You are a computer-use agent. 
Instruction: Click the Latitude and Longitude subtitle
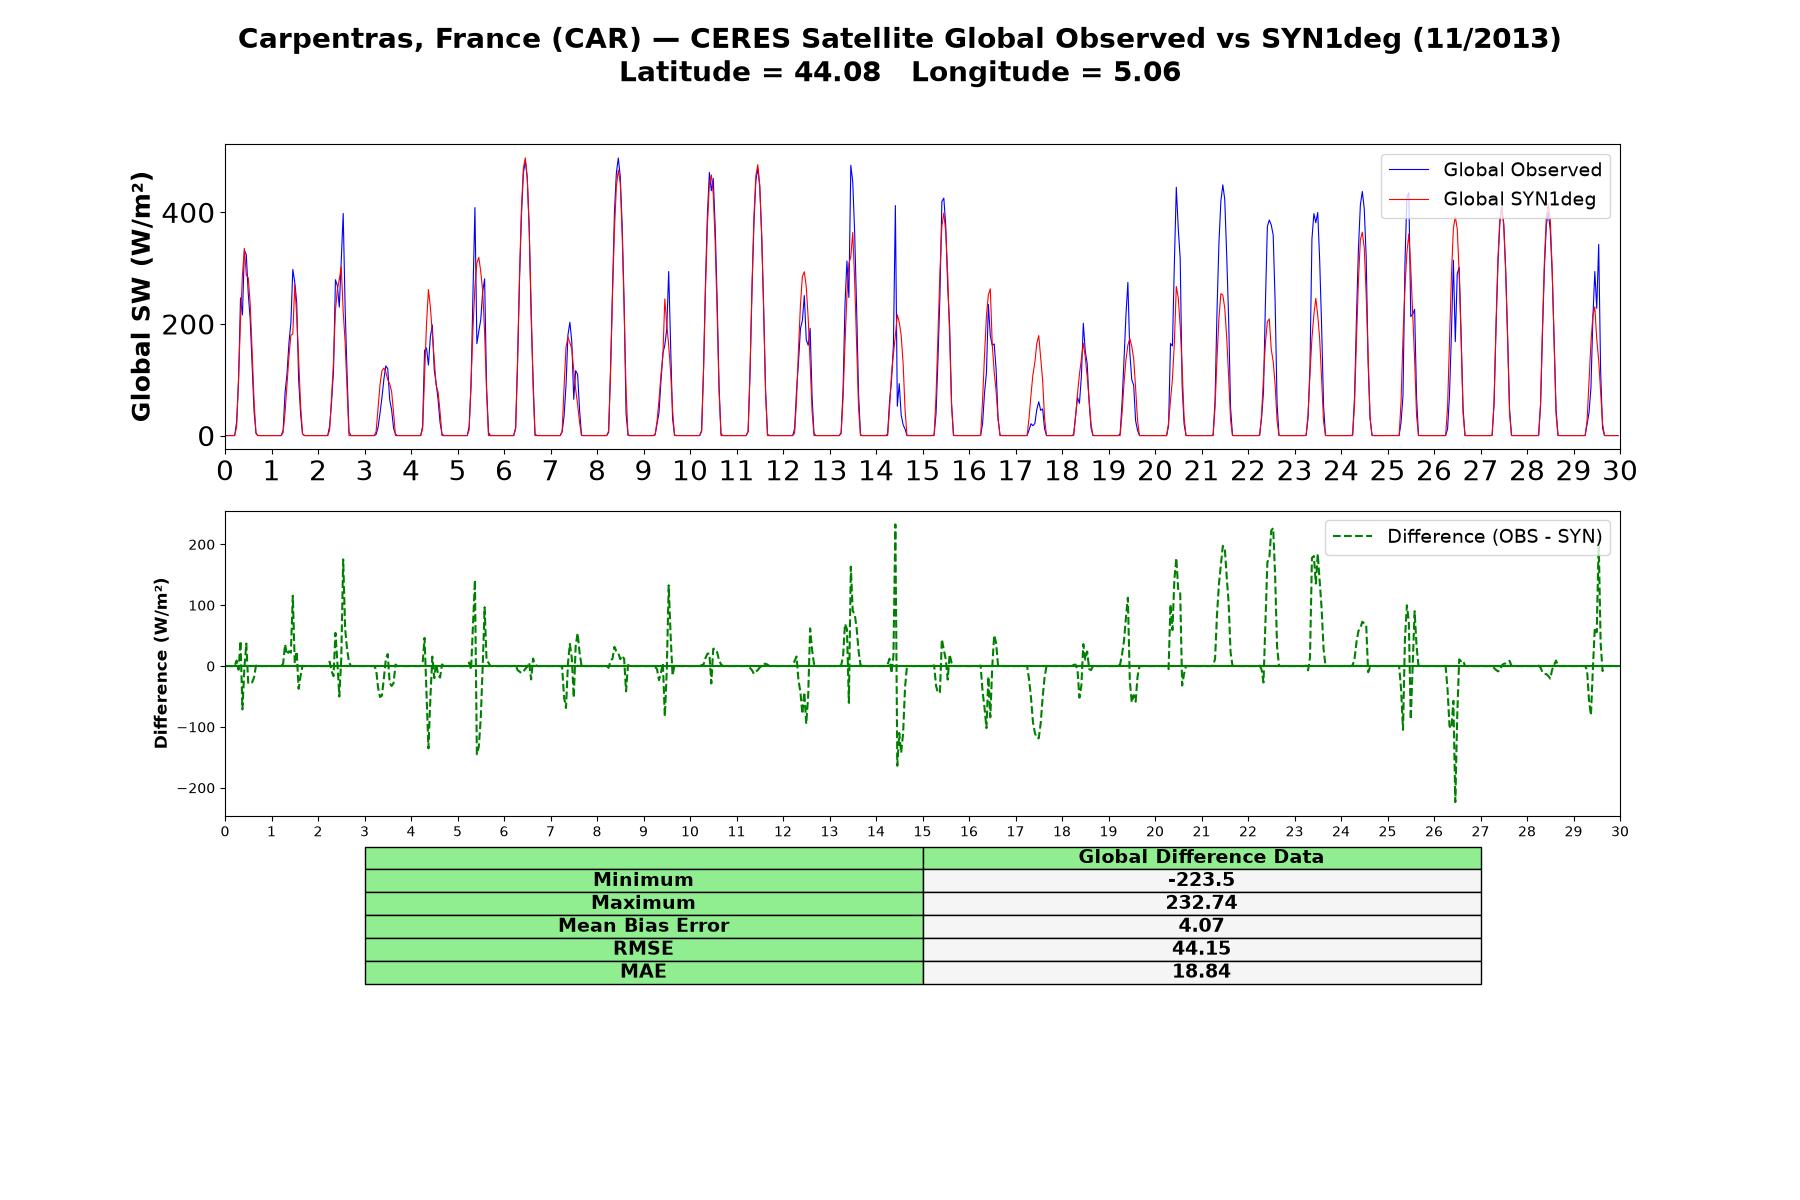tap(899, 72)
